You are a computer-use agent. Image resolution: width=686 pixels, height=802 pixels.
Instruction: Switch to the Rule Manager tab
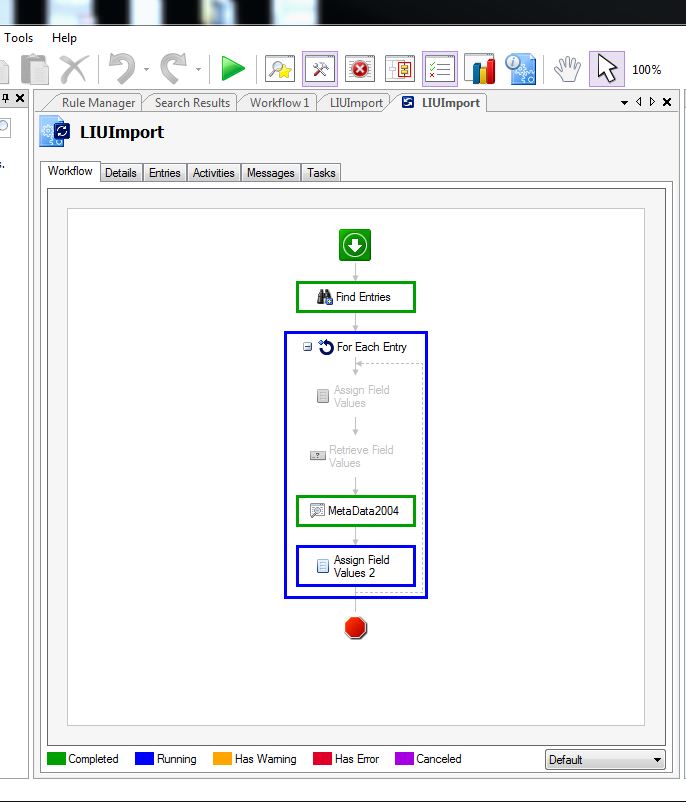(97, 103)
